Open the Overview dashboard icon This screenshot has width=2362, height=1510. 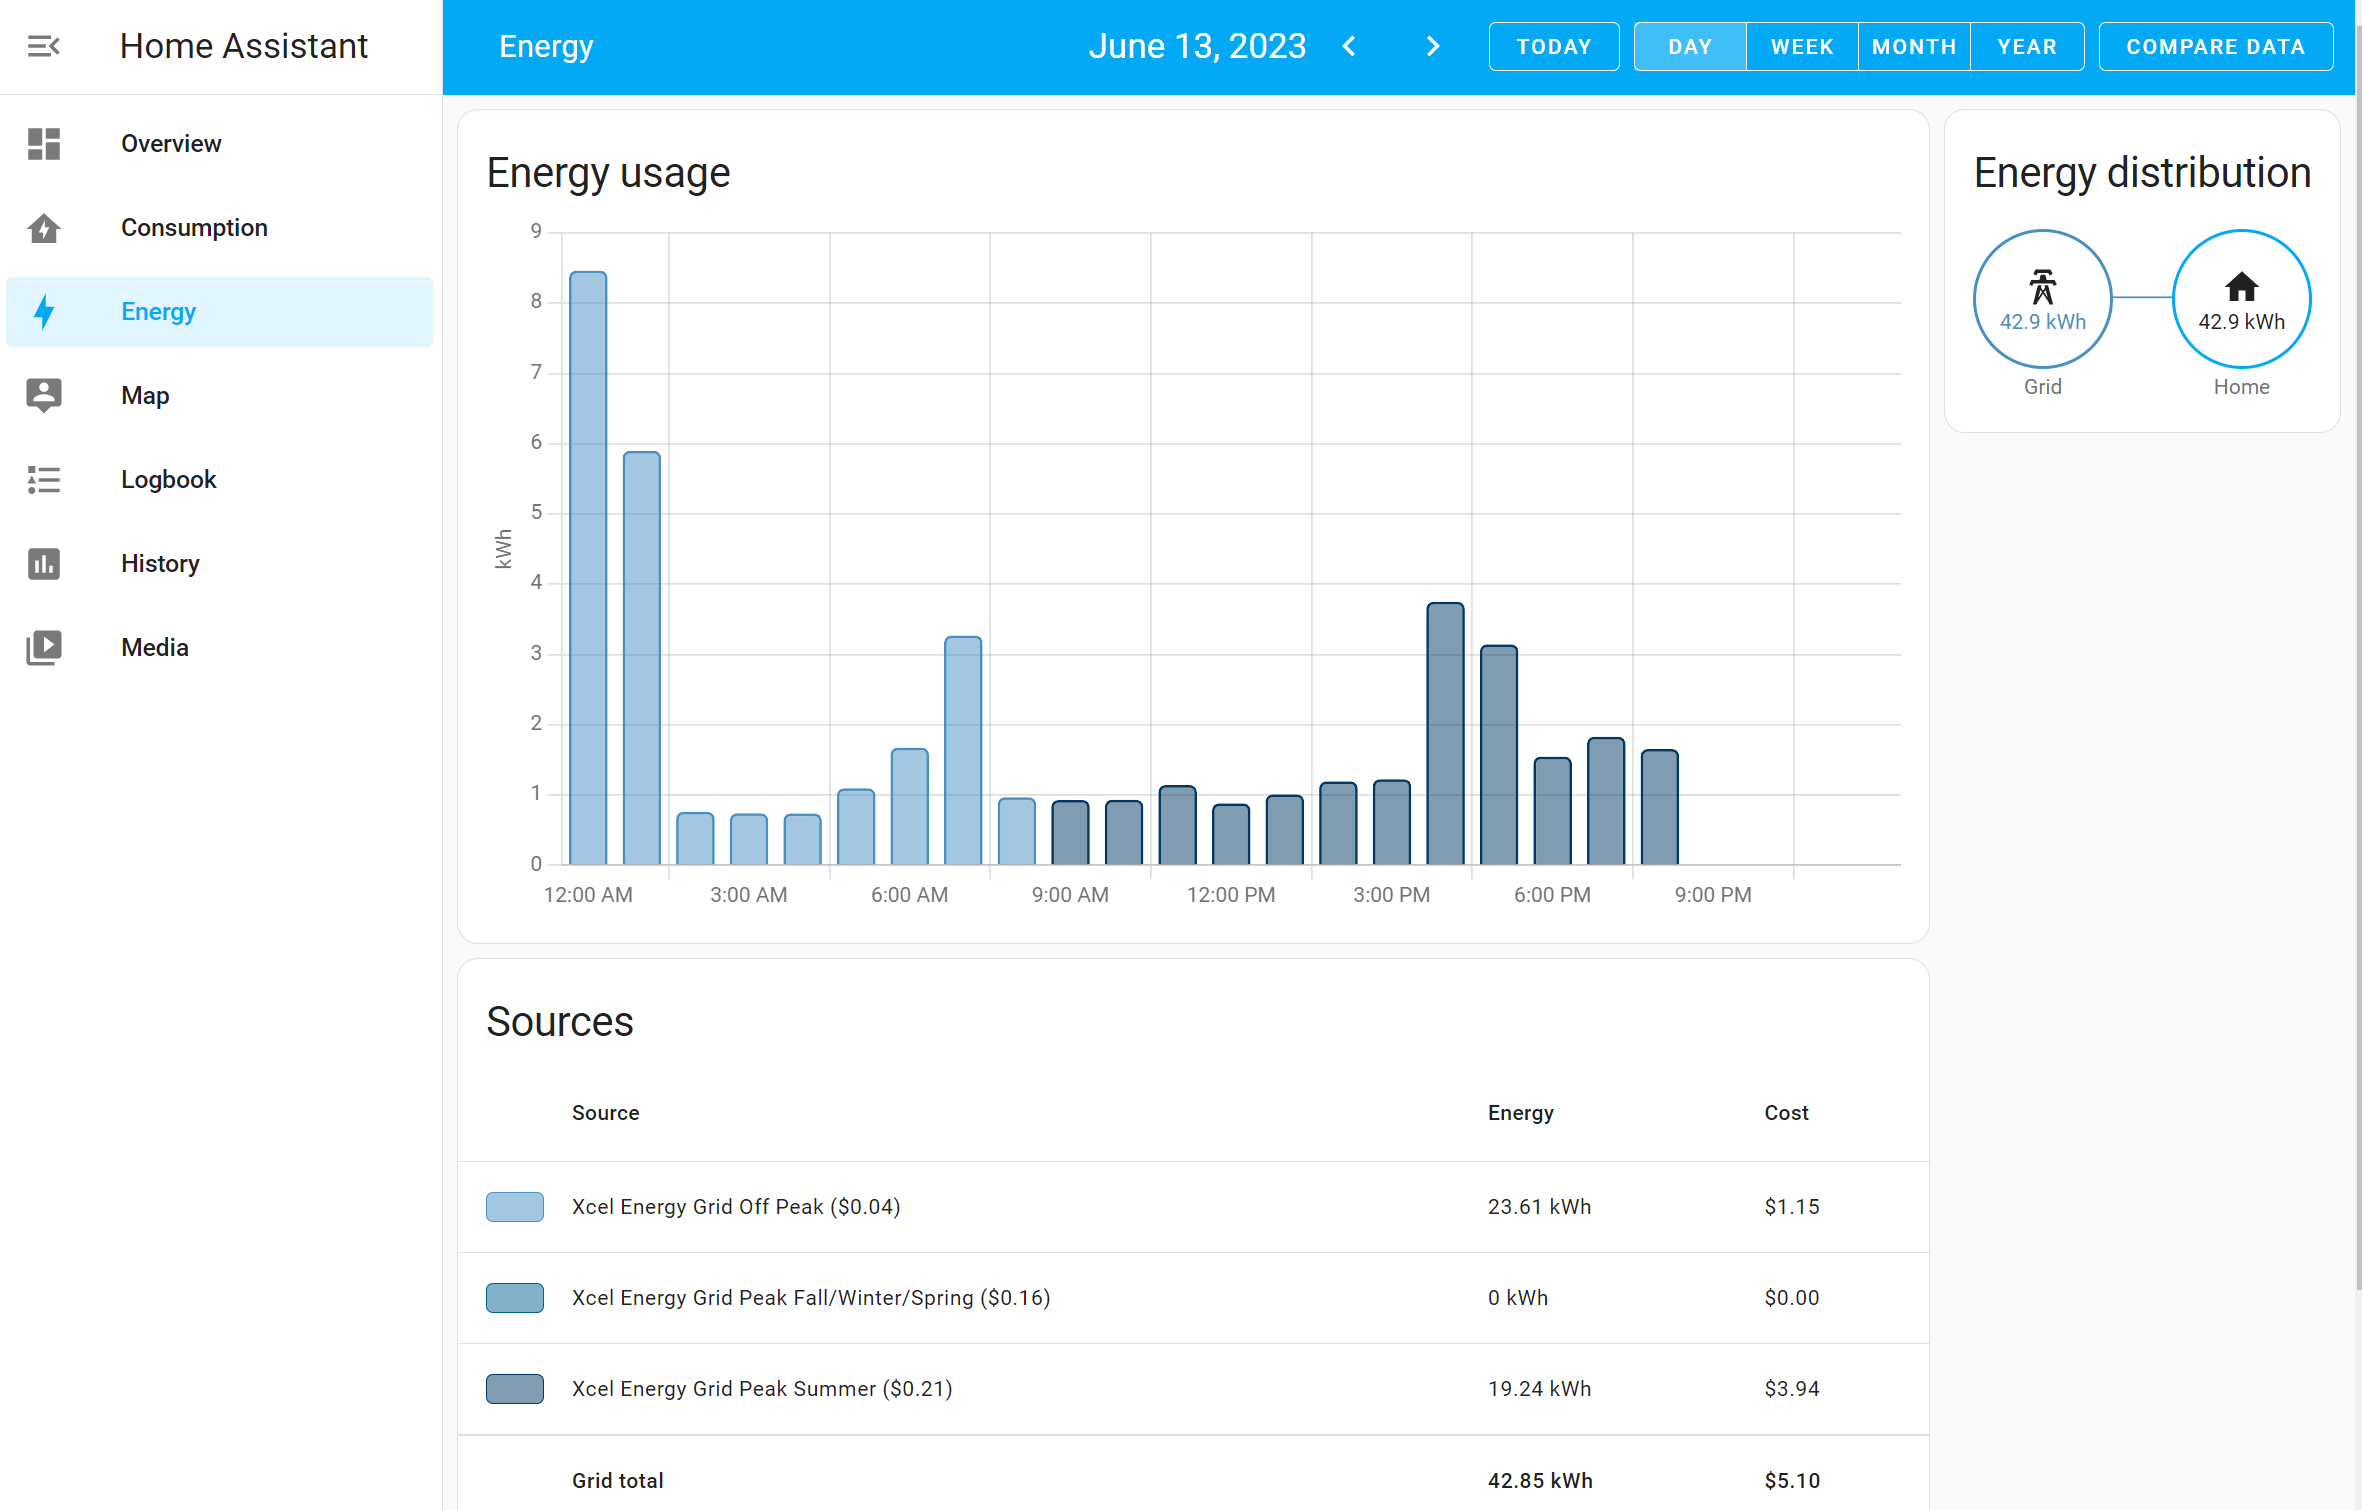coord(44,144)
